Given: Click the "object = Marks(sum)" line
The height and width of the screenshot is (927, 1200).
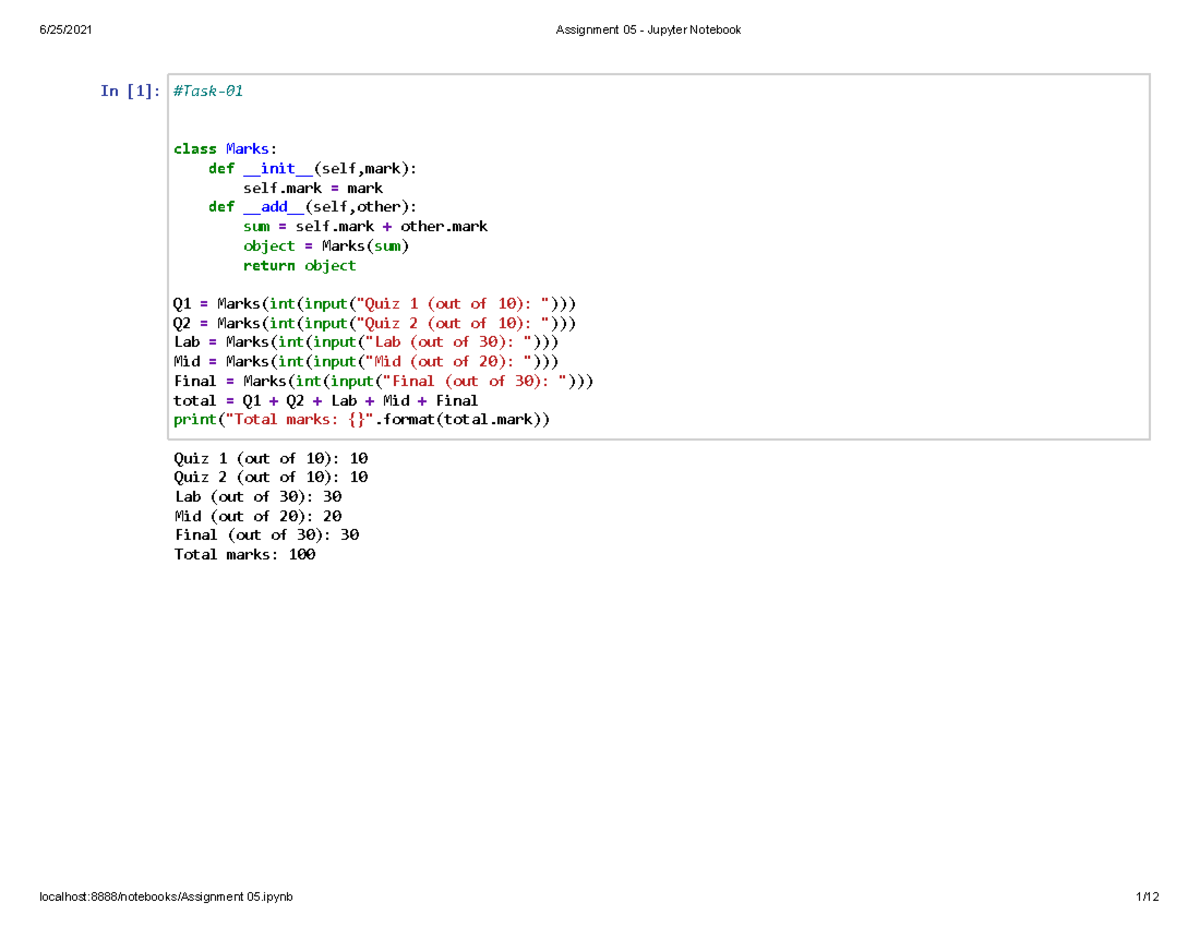Looking at the screenshot, I should click(326, 246).
